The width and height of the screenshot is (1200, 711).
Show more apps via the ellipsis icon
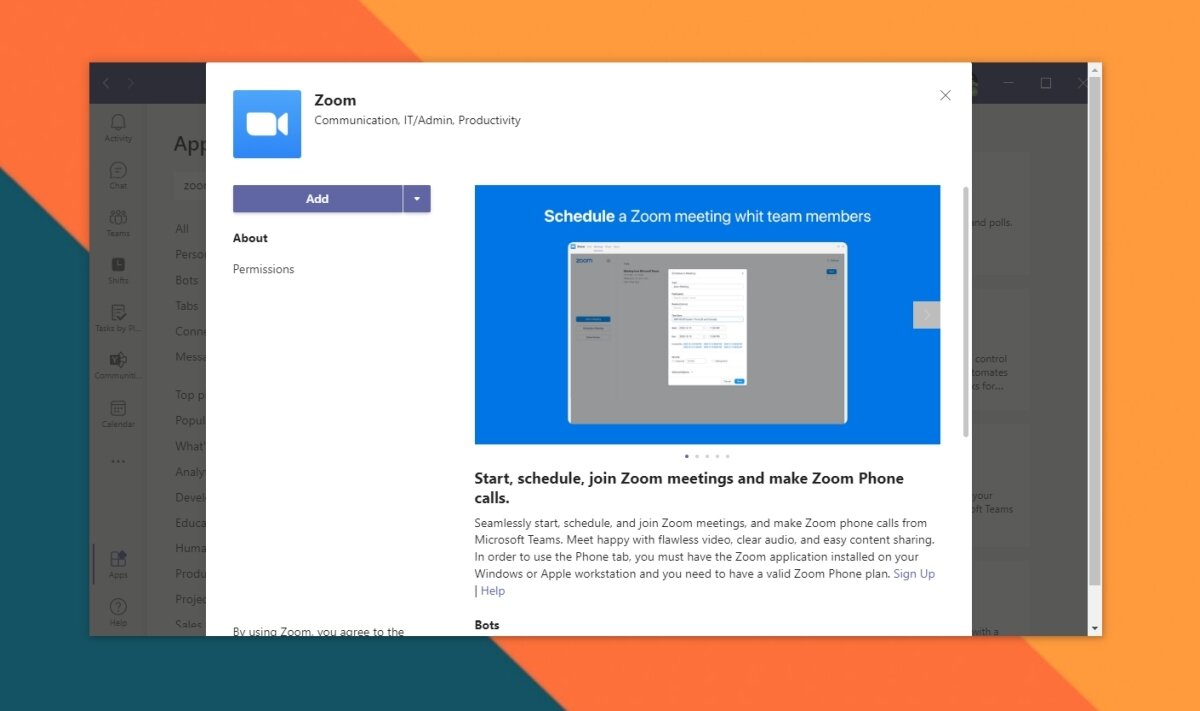click(x=117, y=461)
